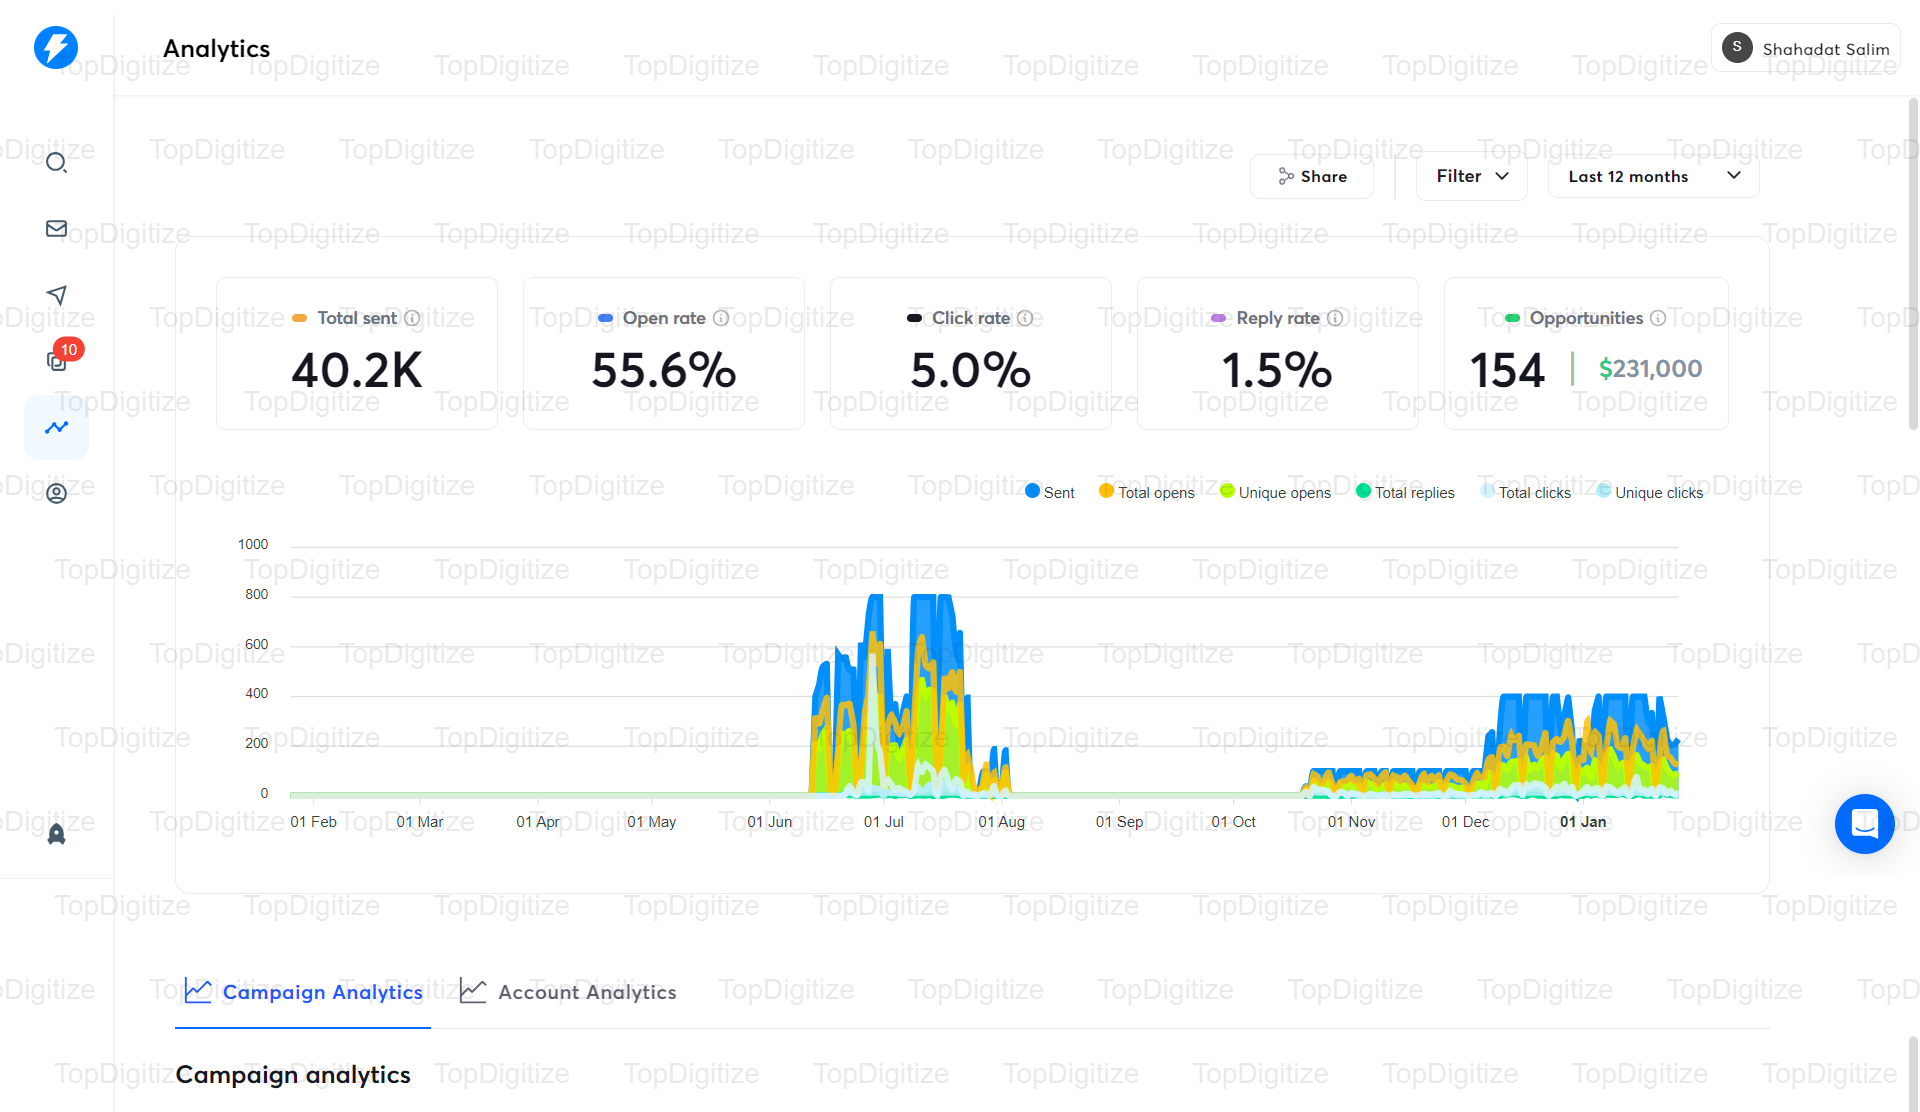The width and height of the screenshot is (1920, 1112).
Task: Open the mail inbox sidebar icon
Action: coord(57,229)
